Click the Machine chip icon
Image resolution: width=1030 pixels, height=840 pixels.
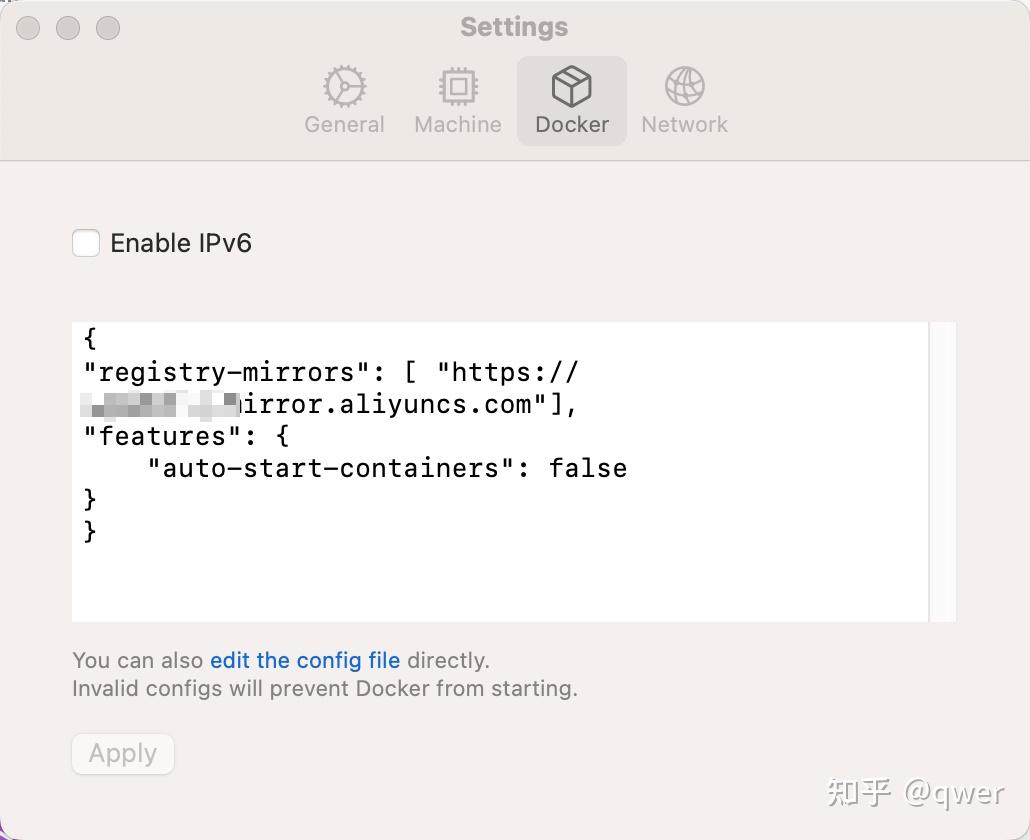point(458,87)
